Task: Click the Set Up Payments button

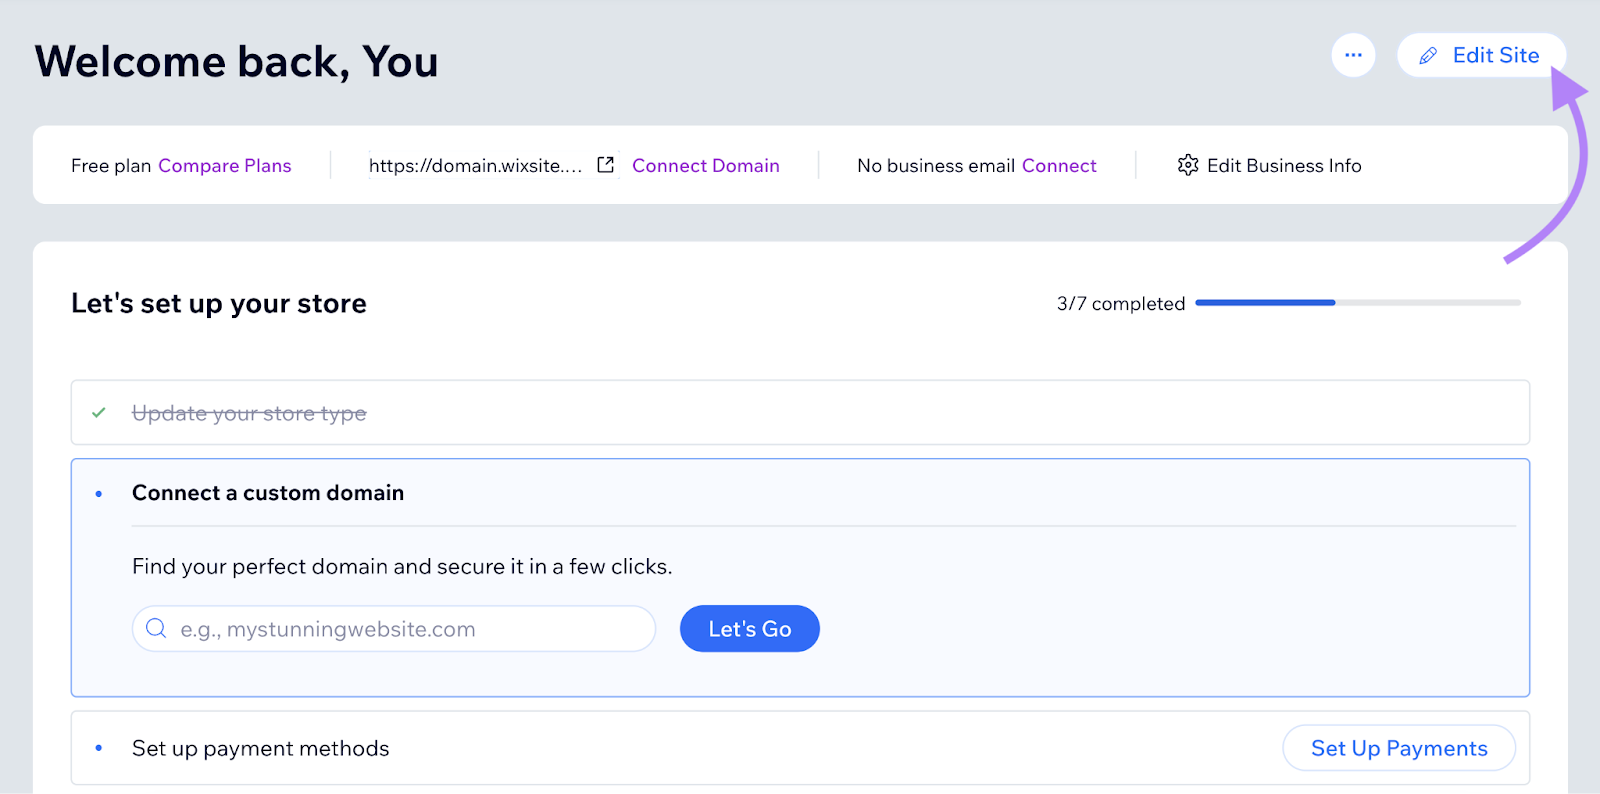Action: tap(1398, 748)
